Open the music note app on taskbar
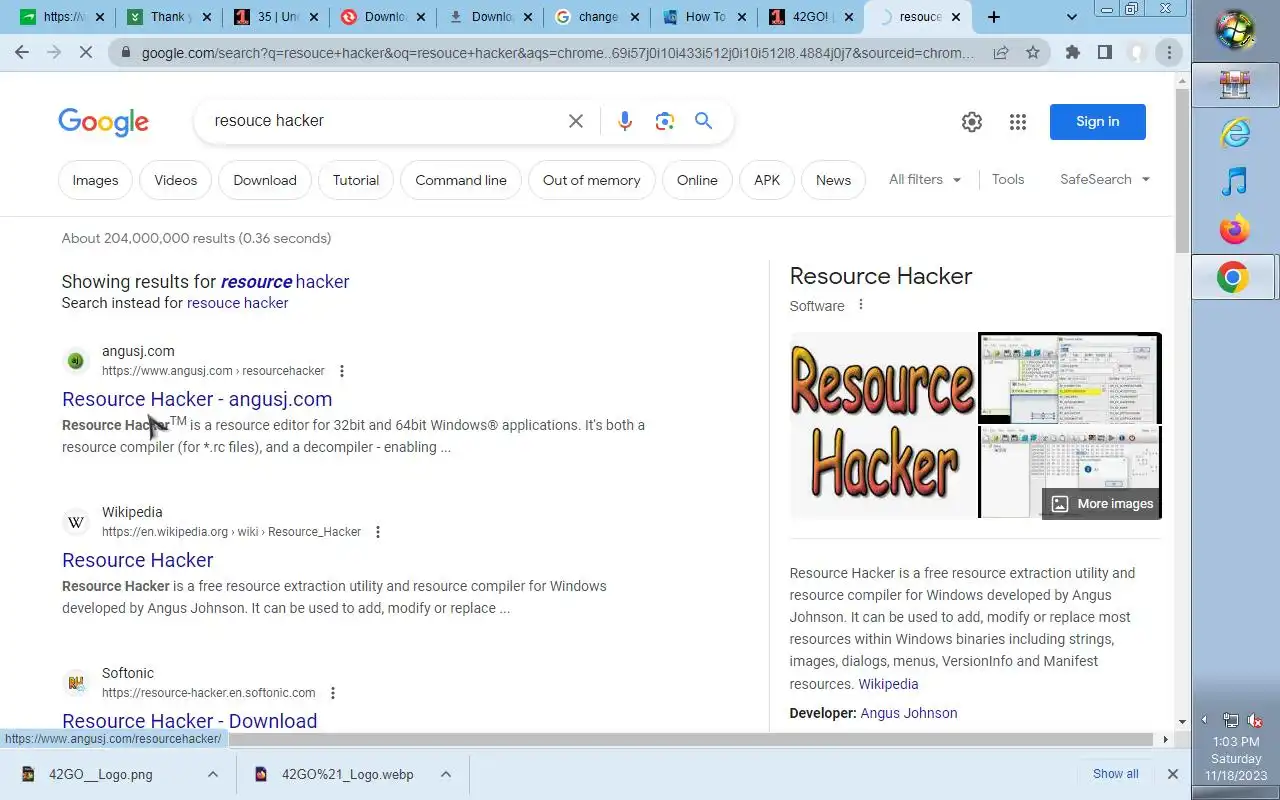1280x800 pixels. click(x=1236, y=181)
